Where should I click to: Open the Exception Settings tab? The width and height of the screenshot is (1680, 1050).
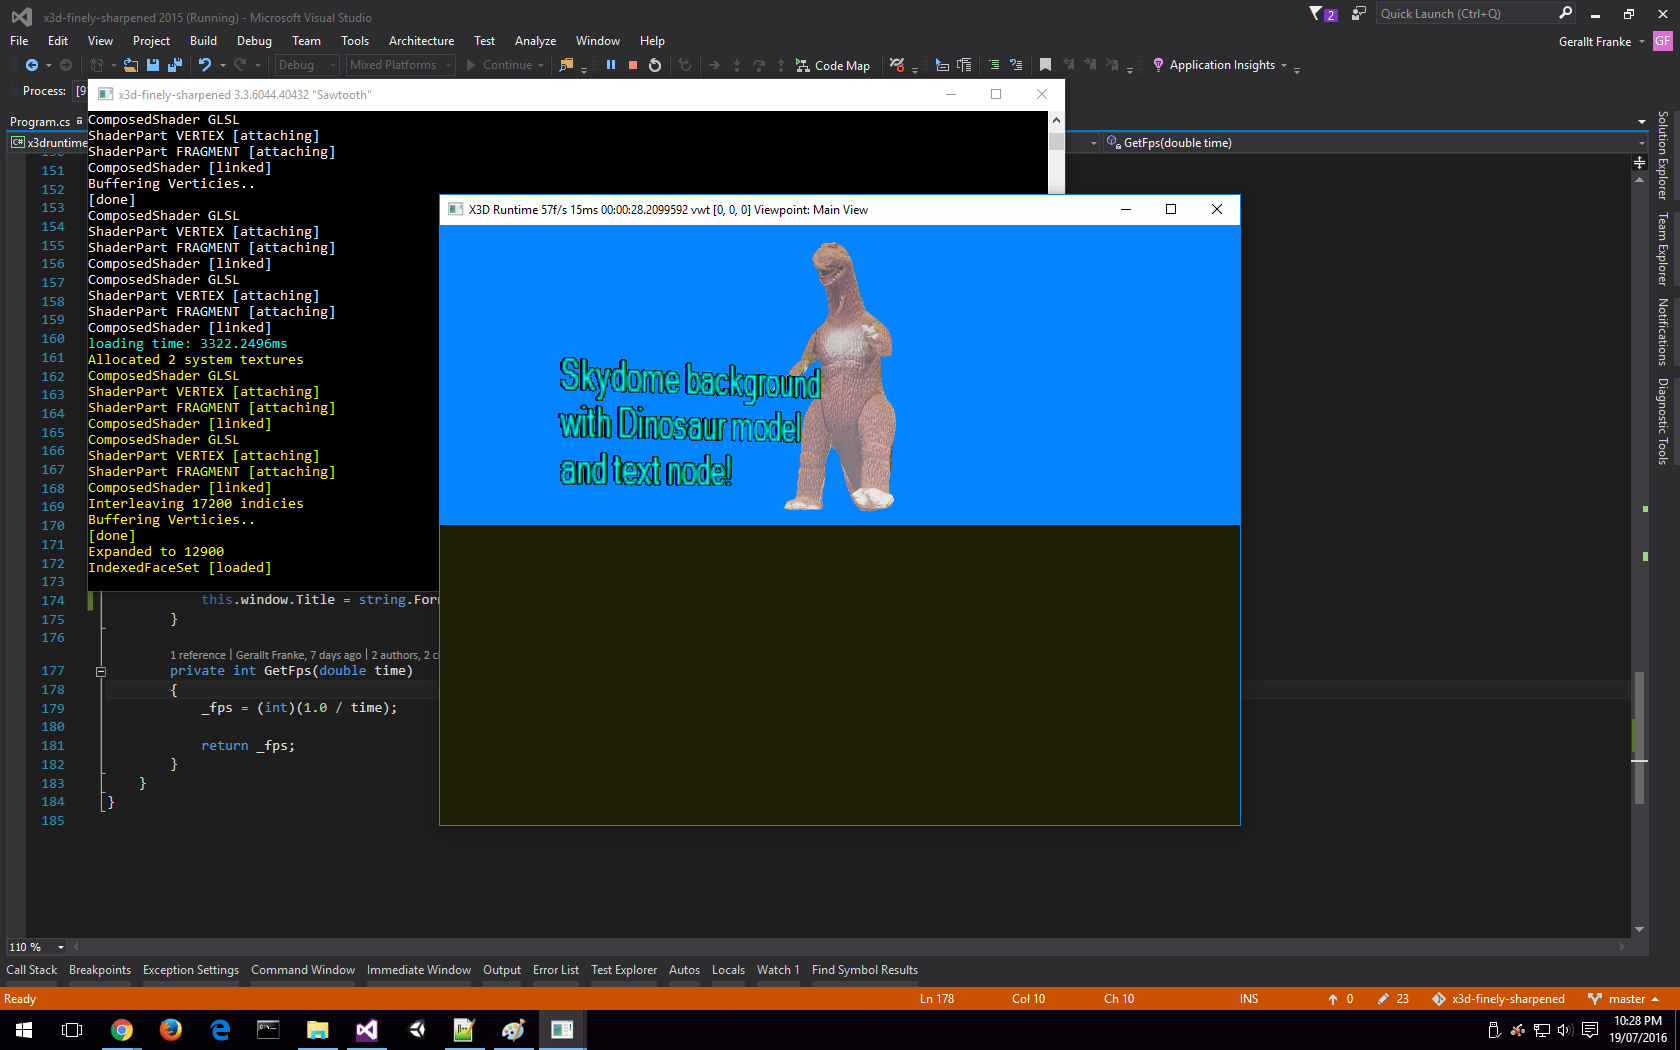[191, 970]
